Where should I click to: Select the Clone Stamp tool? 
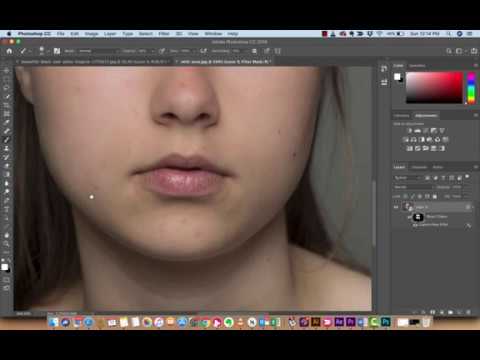(x=6, y=148)
